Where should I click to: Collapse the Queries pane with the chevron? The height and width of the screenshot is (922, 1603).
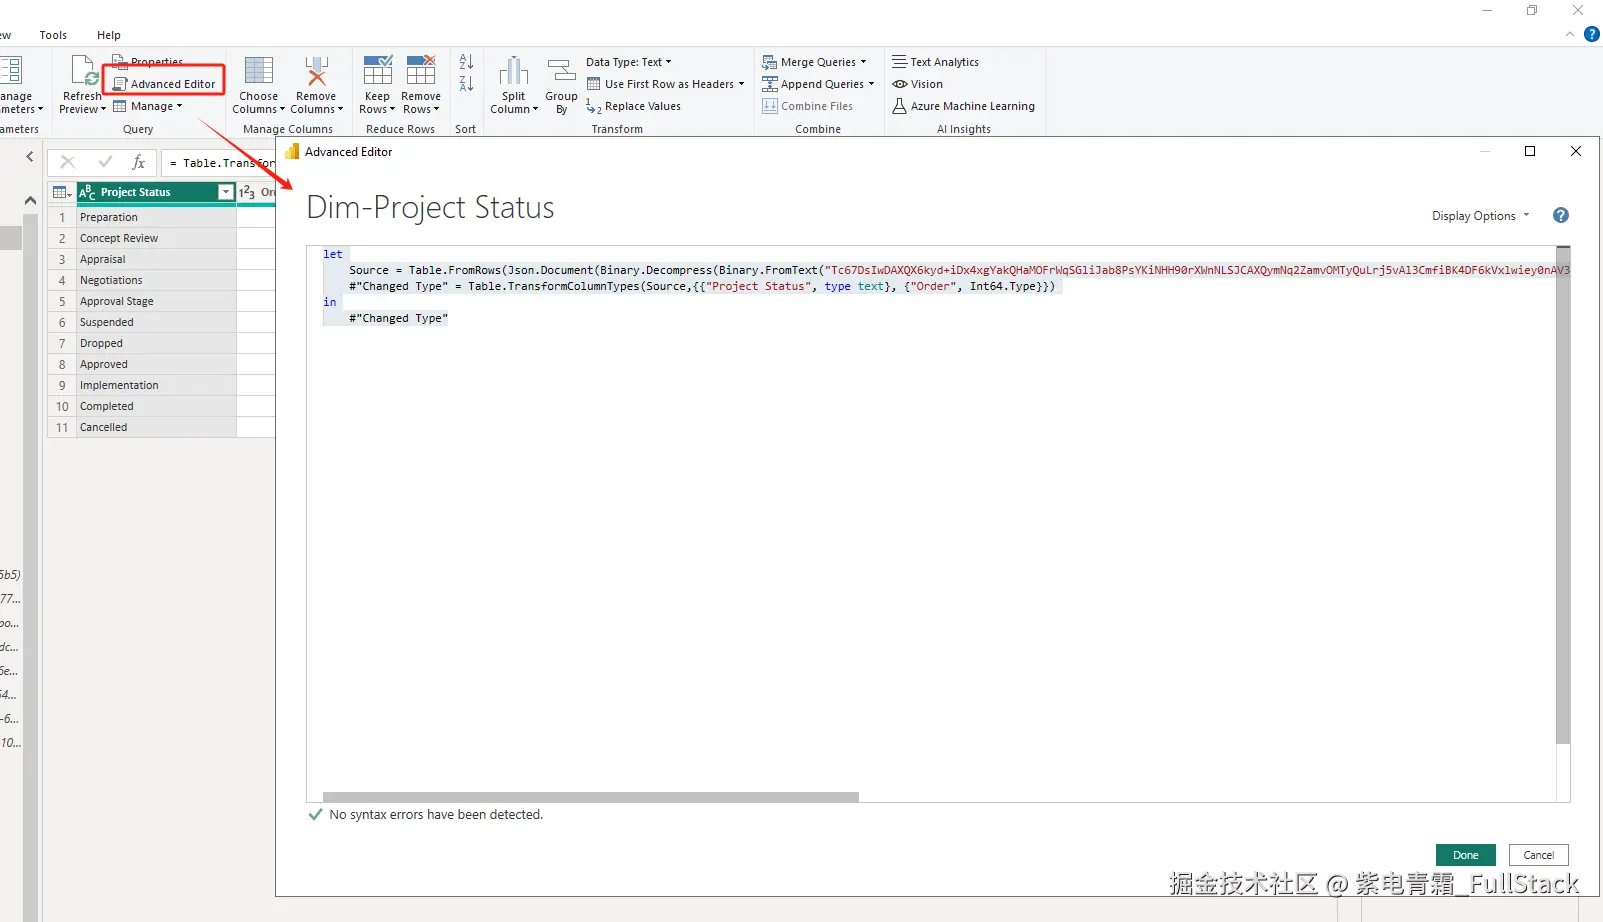pyautogui.click(x=30, y=156)
